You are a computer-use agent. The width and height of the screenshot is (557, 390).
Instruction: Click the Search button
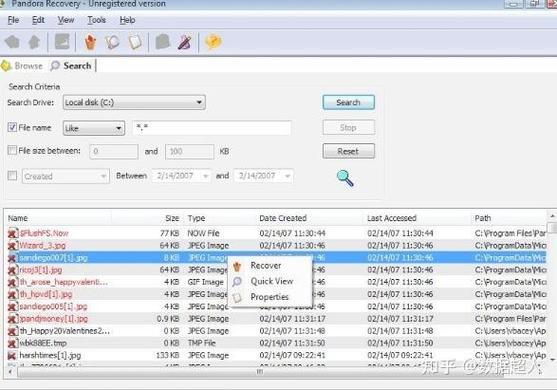click(348, 102)
